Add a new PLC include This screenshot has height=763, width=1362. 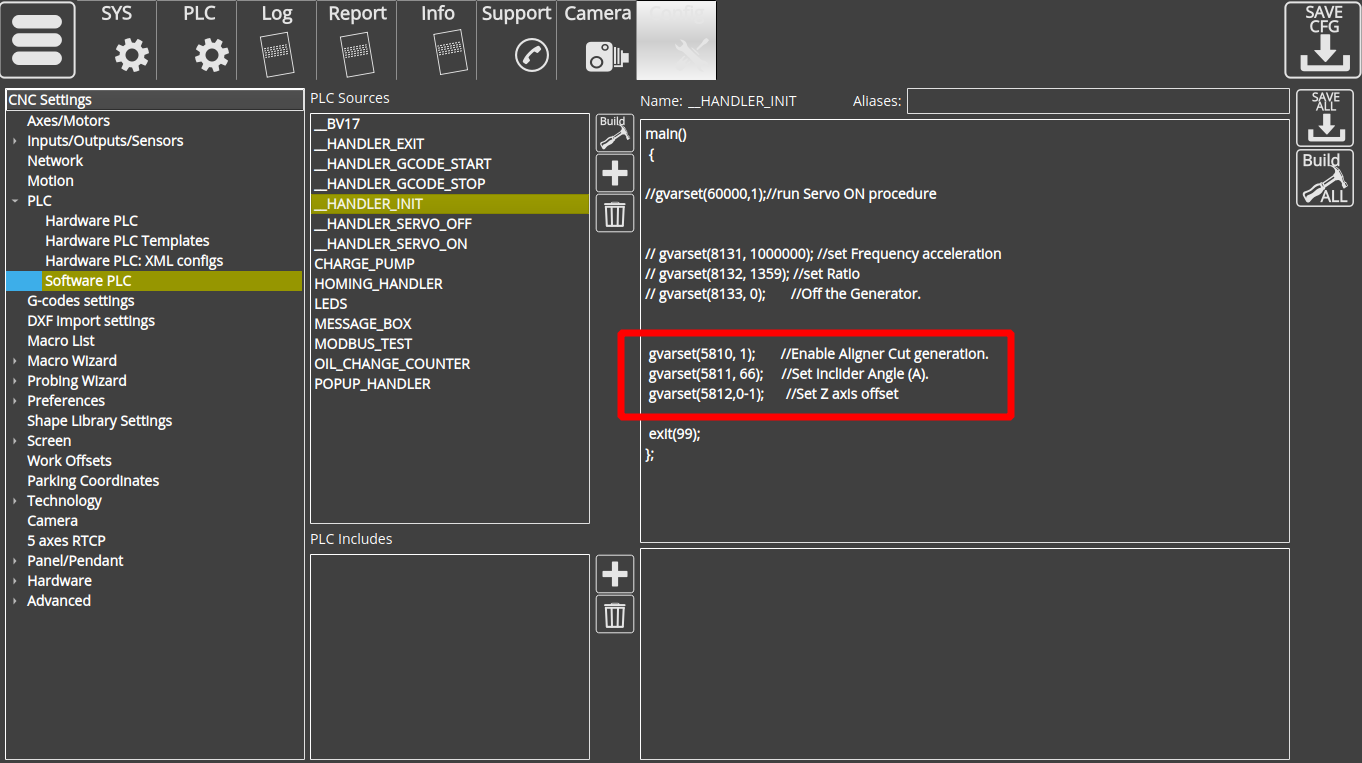pyautogui.click(x=614, y=575)
